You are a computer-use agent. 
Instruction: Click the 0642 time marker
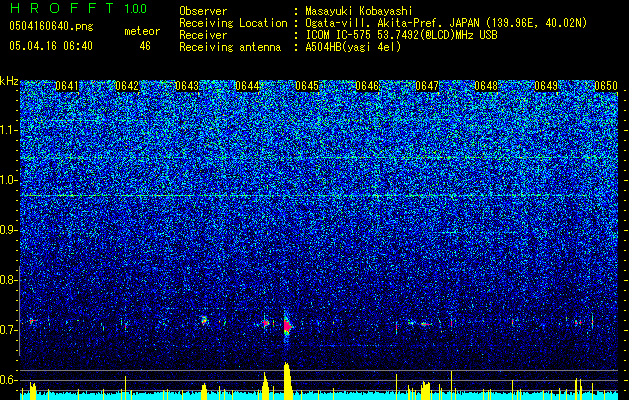tap(127, 86)
